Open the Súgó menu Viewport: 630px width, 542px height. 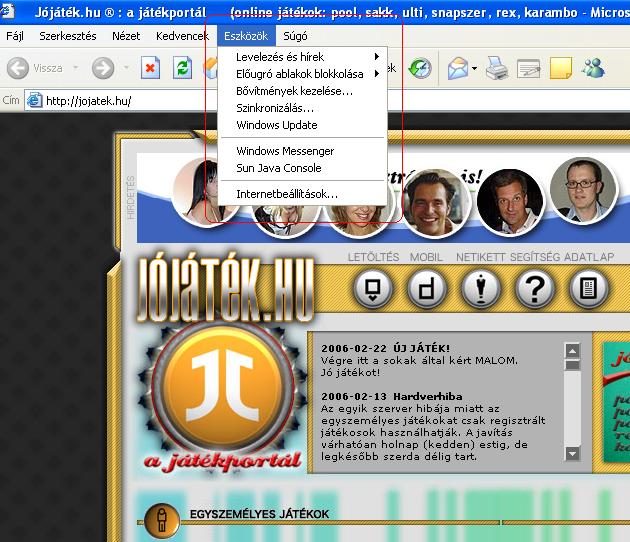click(x=295, y=36)
